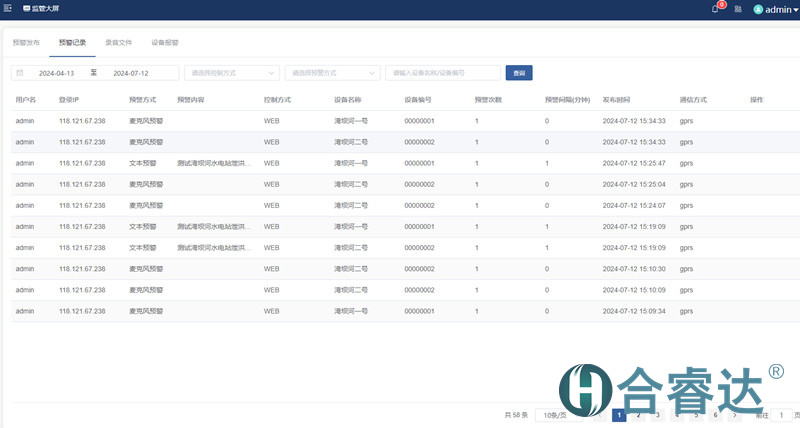Open the warning method dropdown
Screen dimensions: 800x428
332,73
